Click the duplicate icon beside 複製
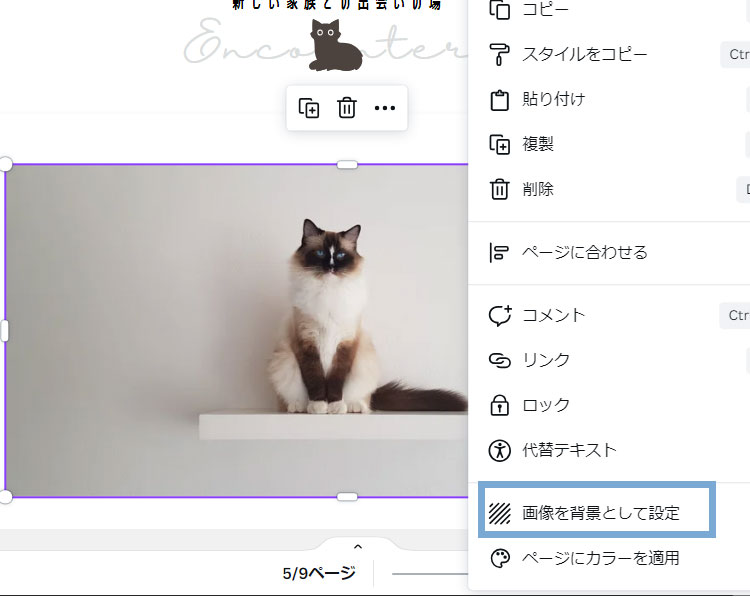The image size is (750, 598). [x=499, y=144]
